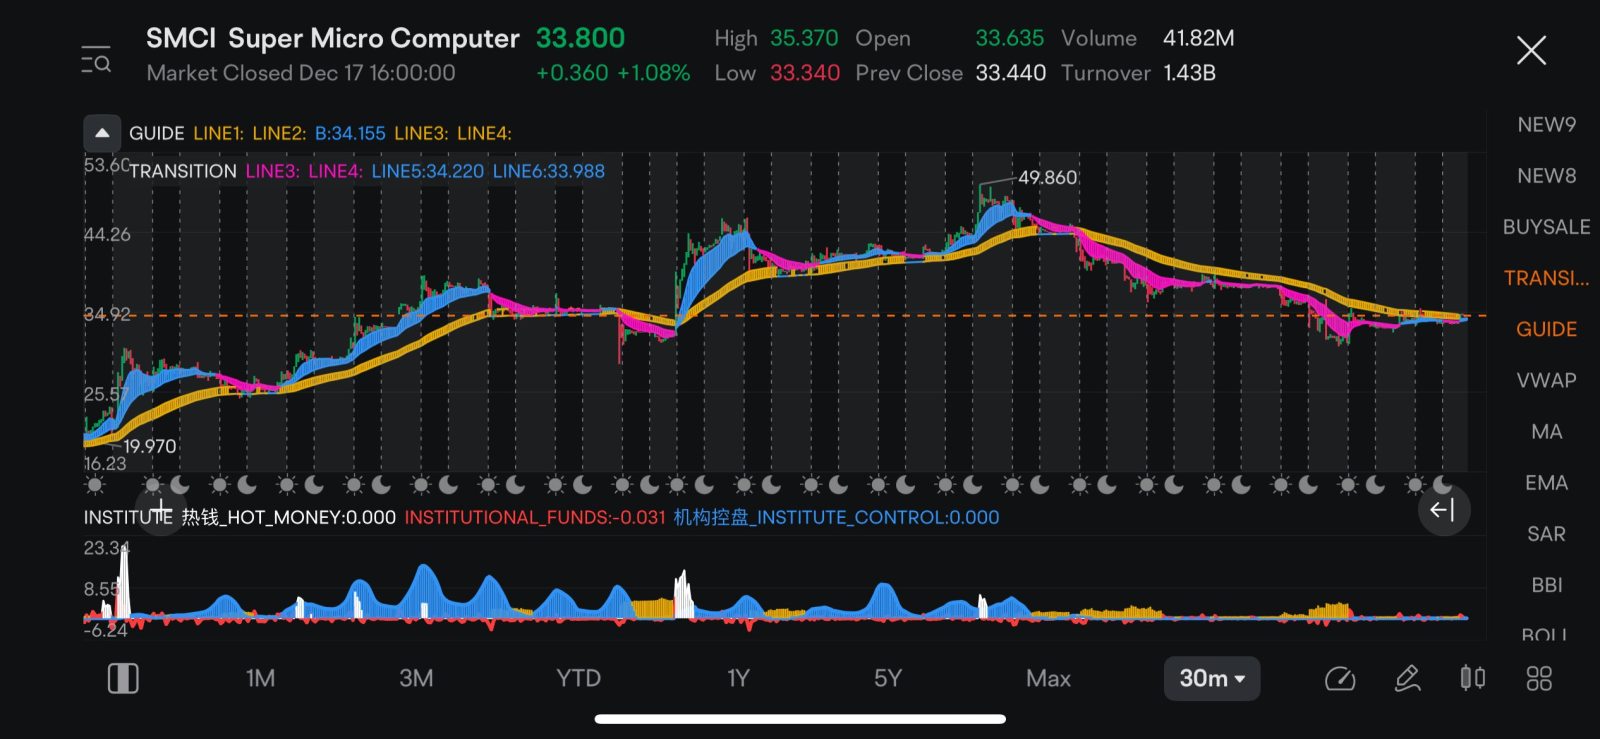Image resolution: width=1600 pixels, height=739 pixels.
Task: Toggle the chart layout panel icon
Action: point(123,679)
